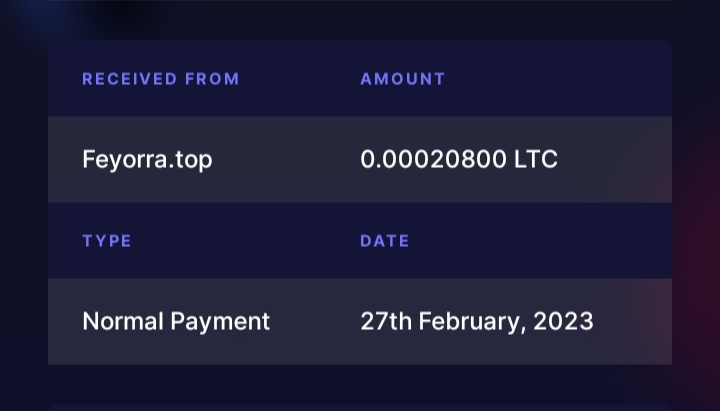Click the TYPE header label
This screenshot has width=720, height=411.
point(106,241)
